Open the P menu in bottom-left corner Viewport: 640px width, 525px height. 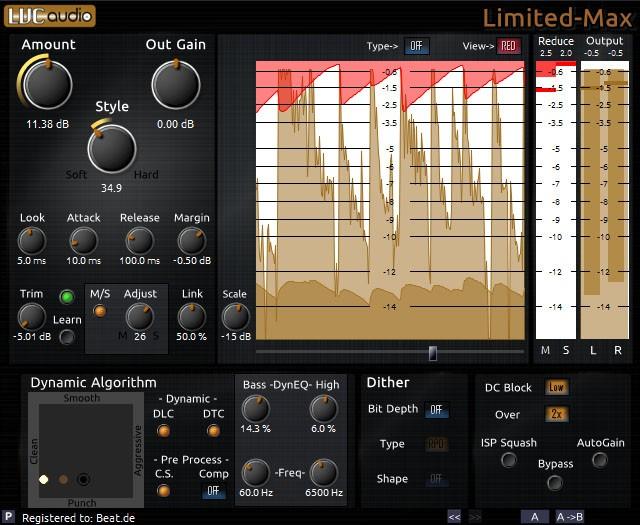click(x=9, y=516)
